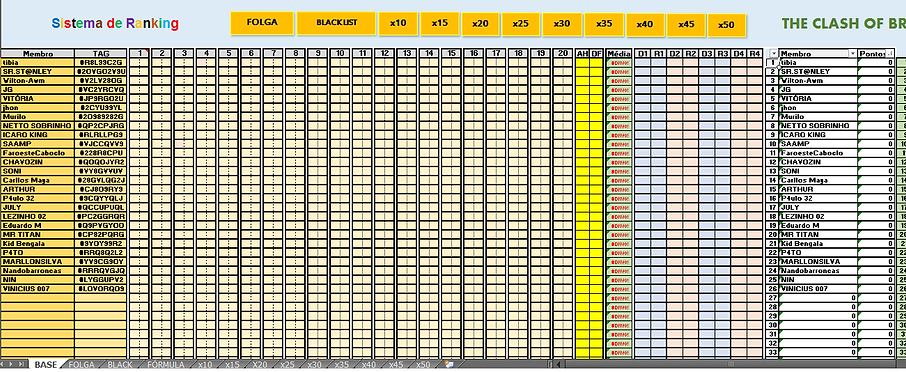Go to the x40 sheet tab

tap(370, 364)
